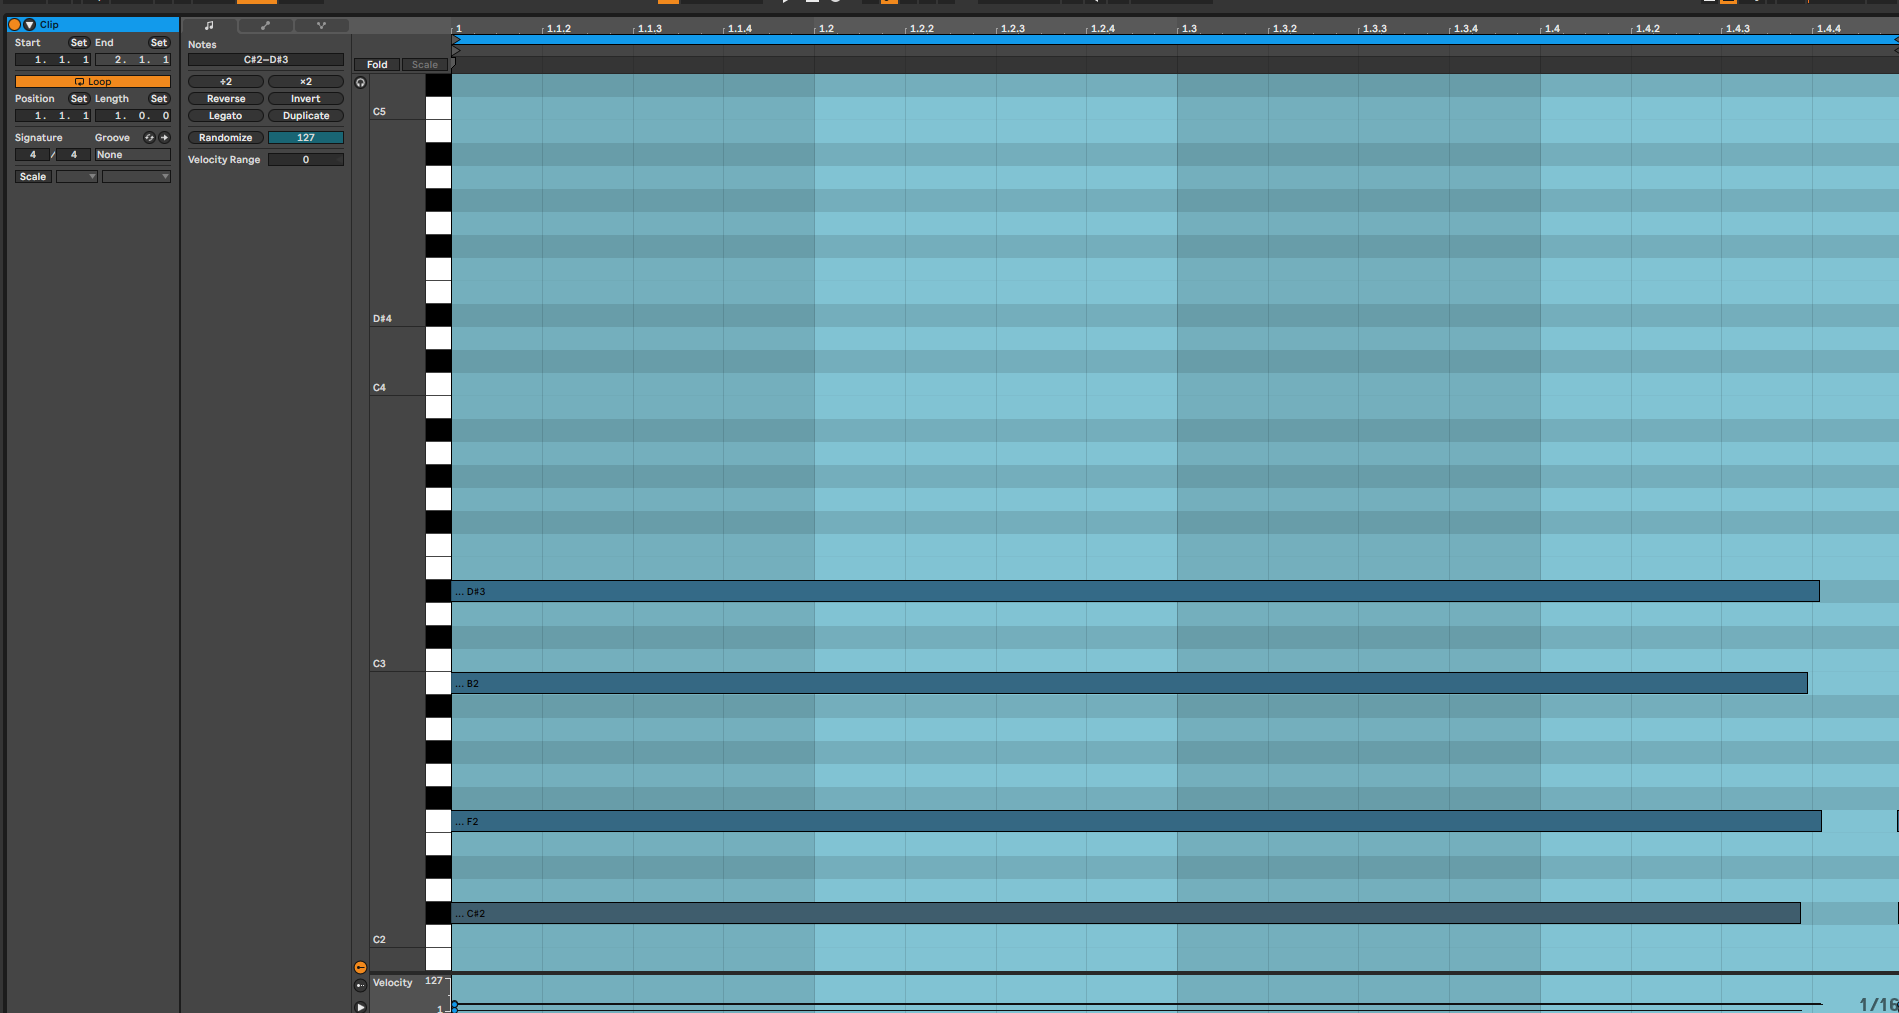The height and width of the screenshot is (1013, 1899).
Task: Toggle the orange velocity lane button
Action: [x=360, y=967]
